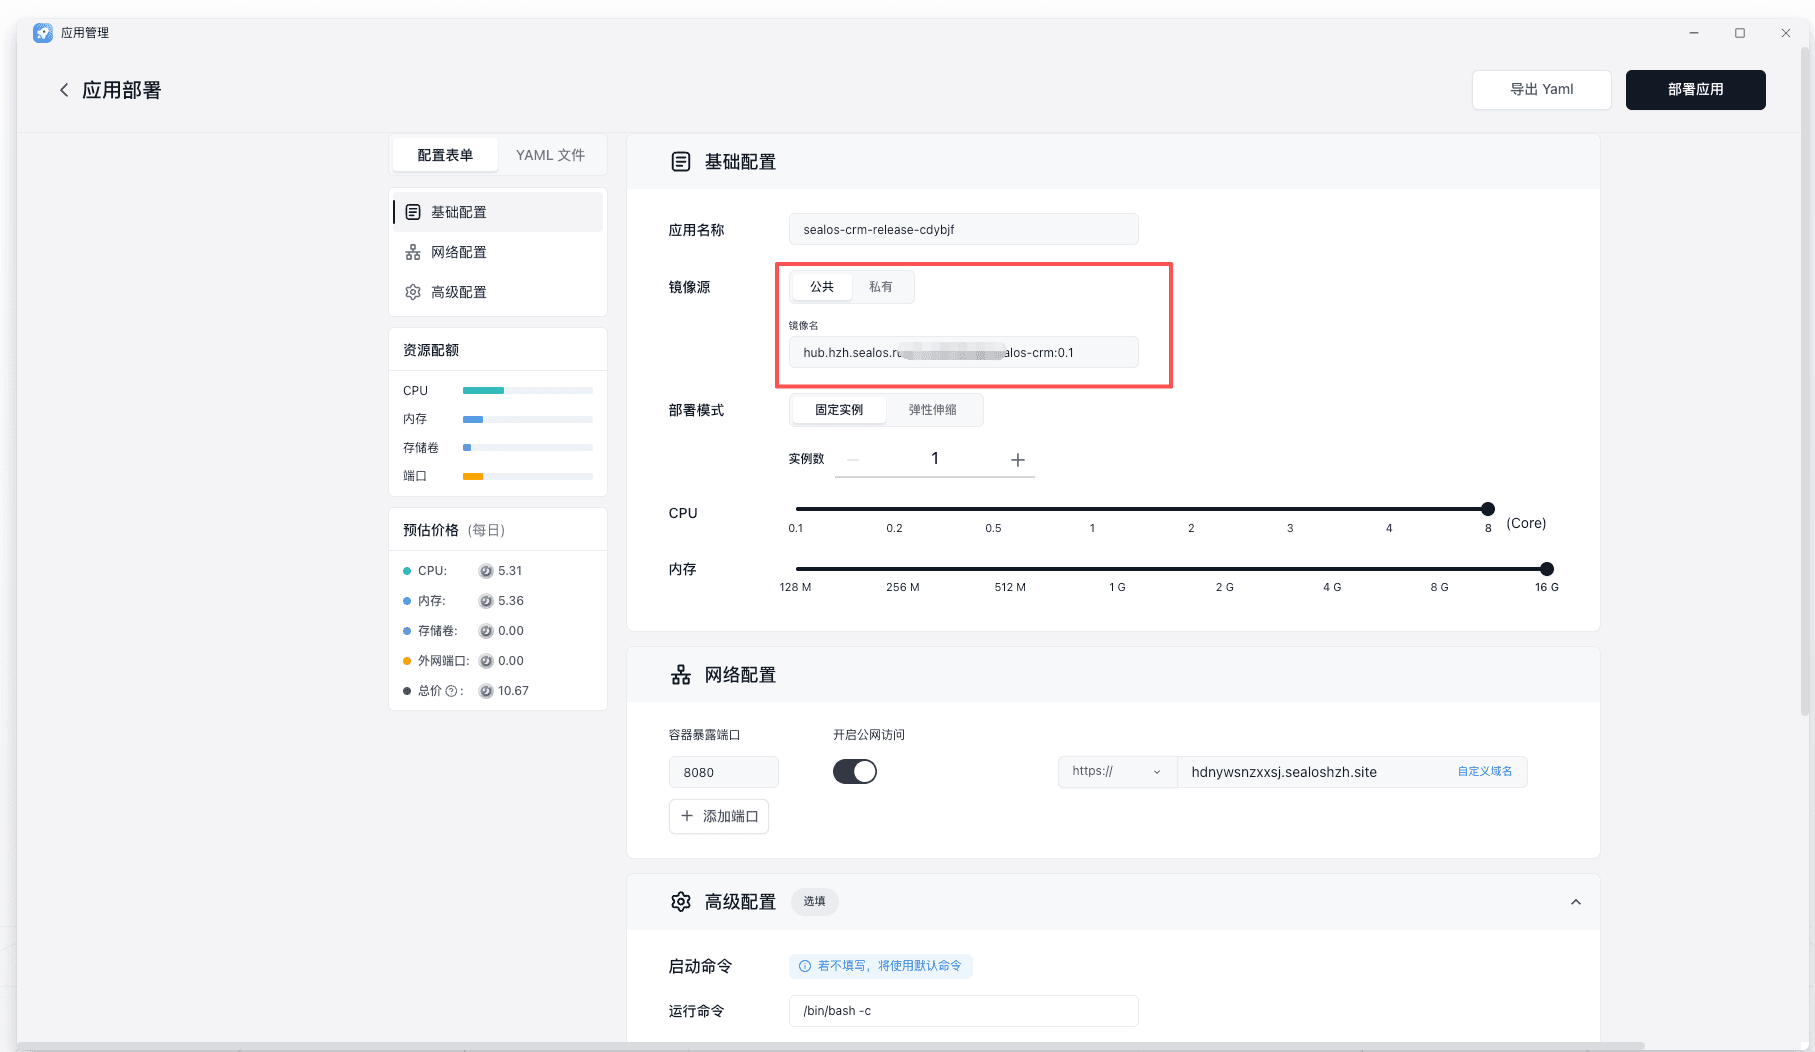Select 公共 image source option
The height and width of the screenshot is (1052, 1815).
coord(822,287)
